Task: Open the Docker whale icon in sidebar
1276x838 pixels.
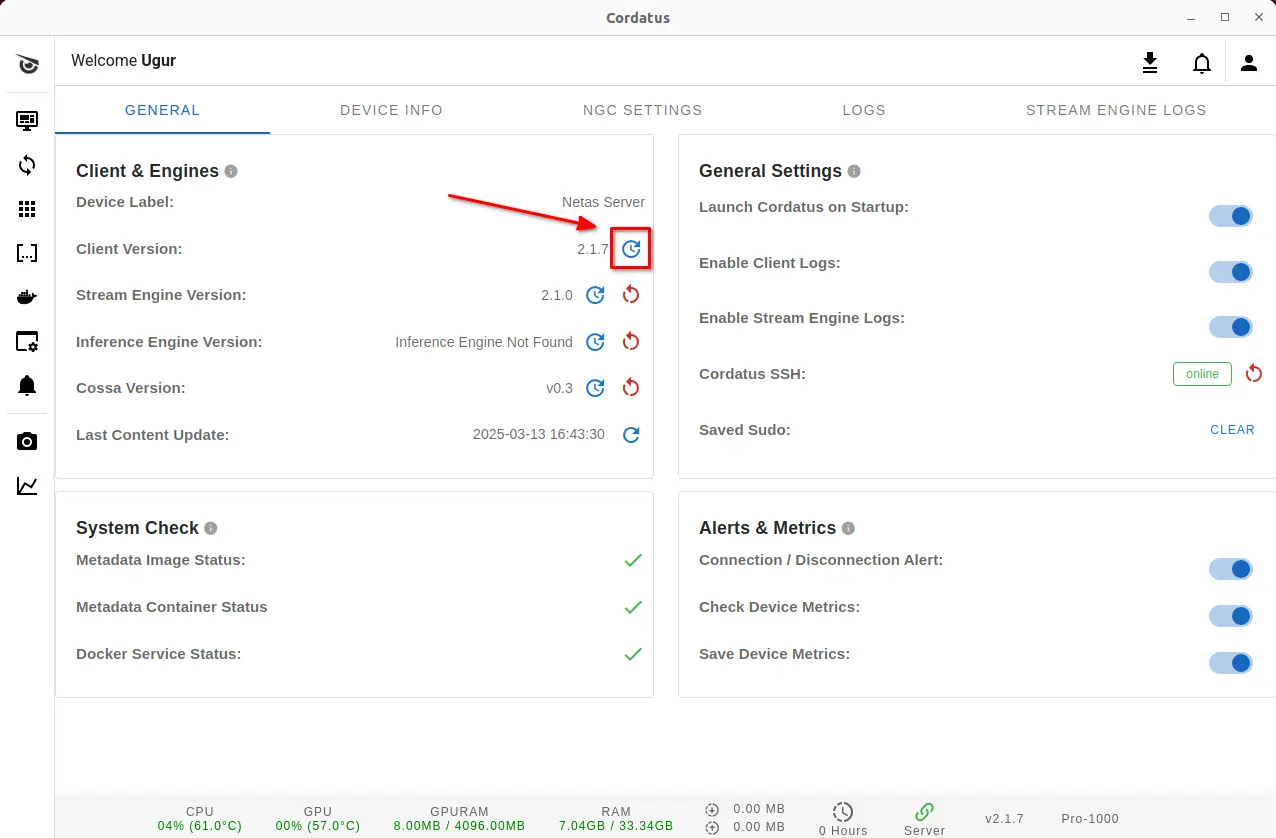Action: tap(27, 298)
